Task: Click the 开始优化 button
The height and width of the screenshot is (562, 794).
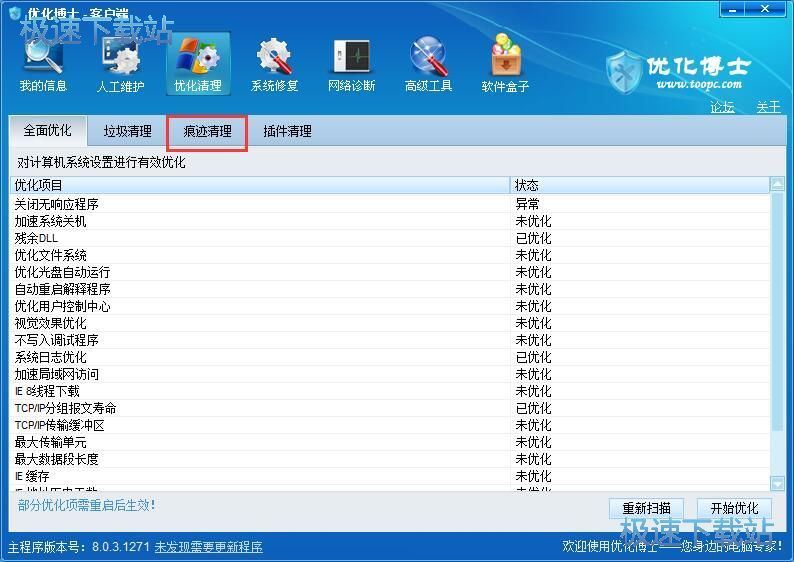Action: (734, 508)
